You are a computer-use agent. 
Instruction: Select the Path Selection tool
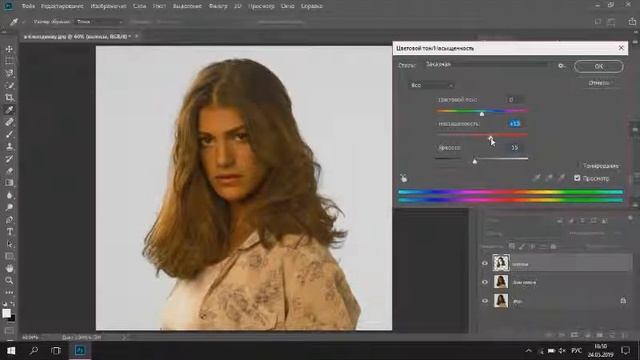(9, 244)
